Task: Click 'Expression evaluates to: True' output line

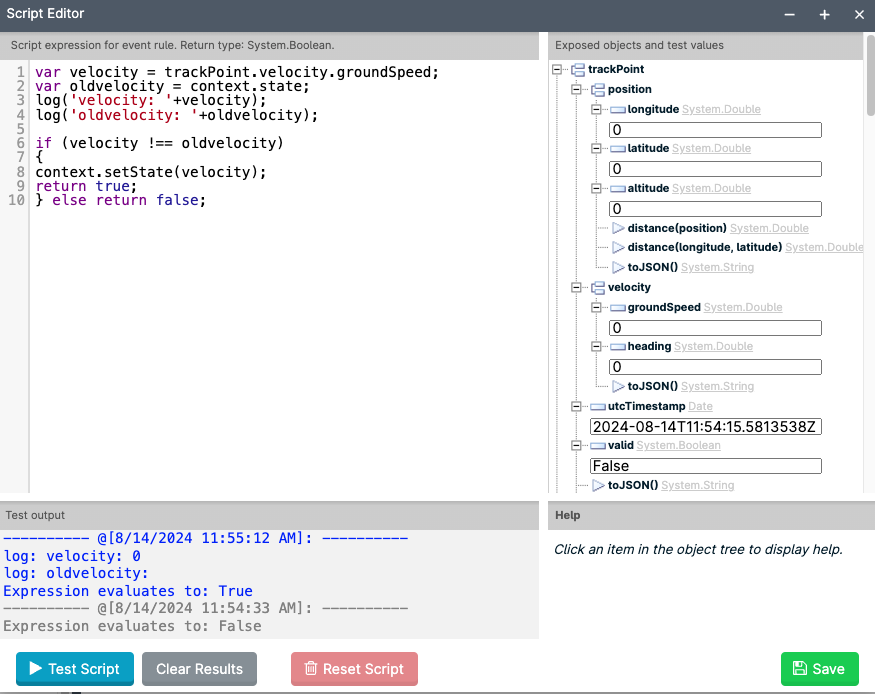Action: click(128, 591)
